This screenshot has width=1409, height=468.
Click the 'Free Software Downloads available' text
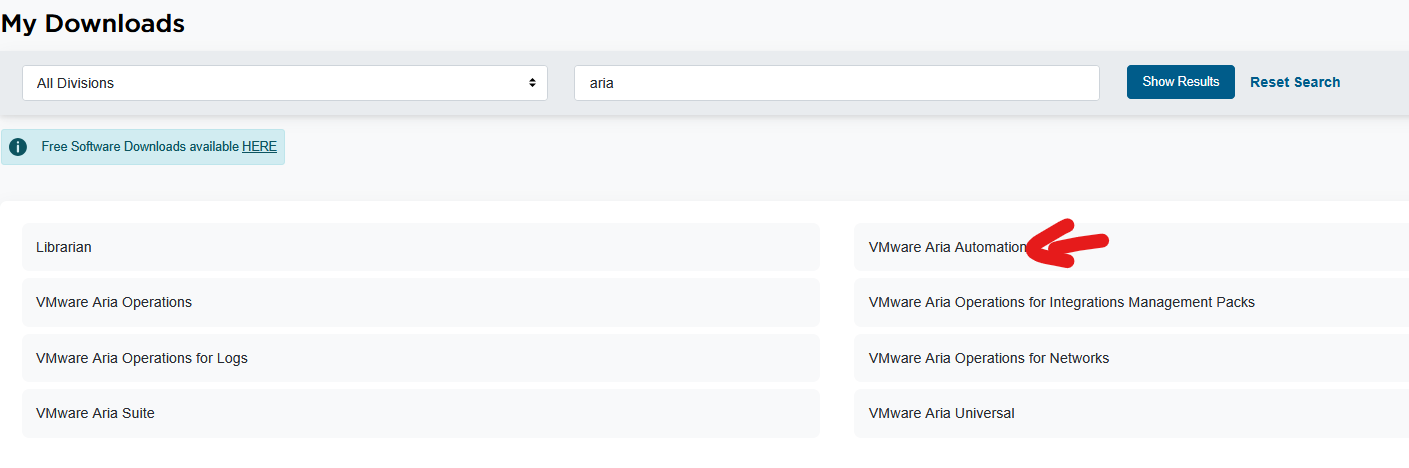click(x=140, y=147)
